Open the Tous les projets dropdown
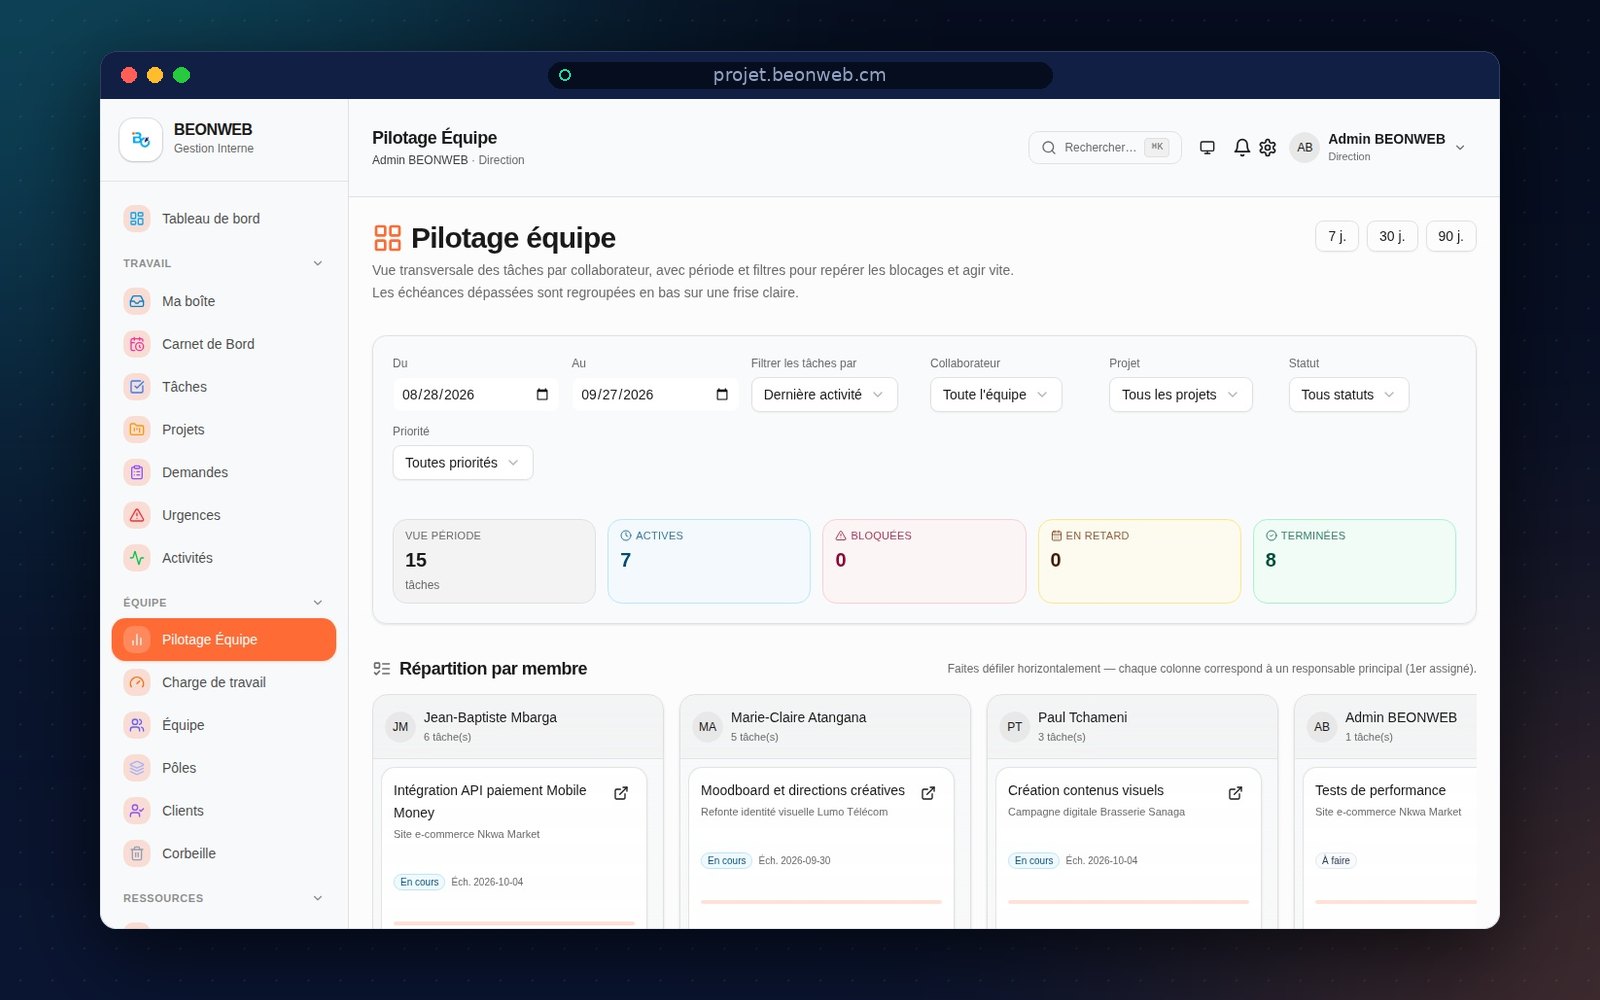This screenshot has height=1000, width=1600. point(1180,395)
